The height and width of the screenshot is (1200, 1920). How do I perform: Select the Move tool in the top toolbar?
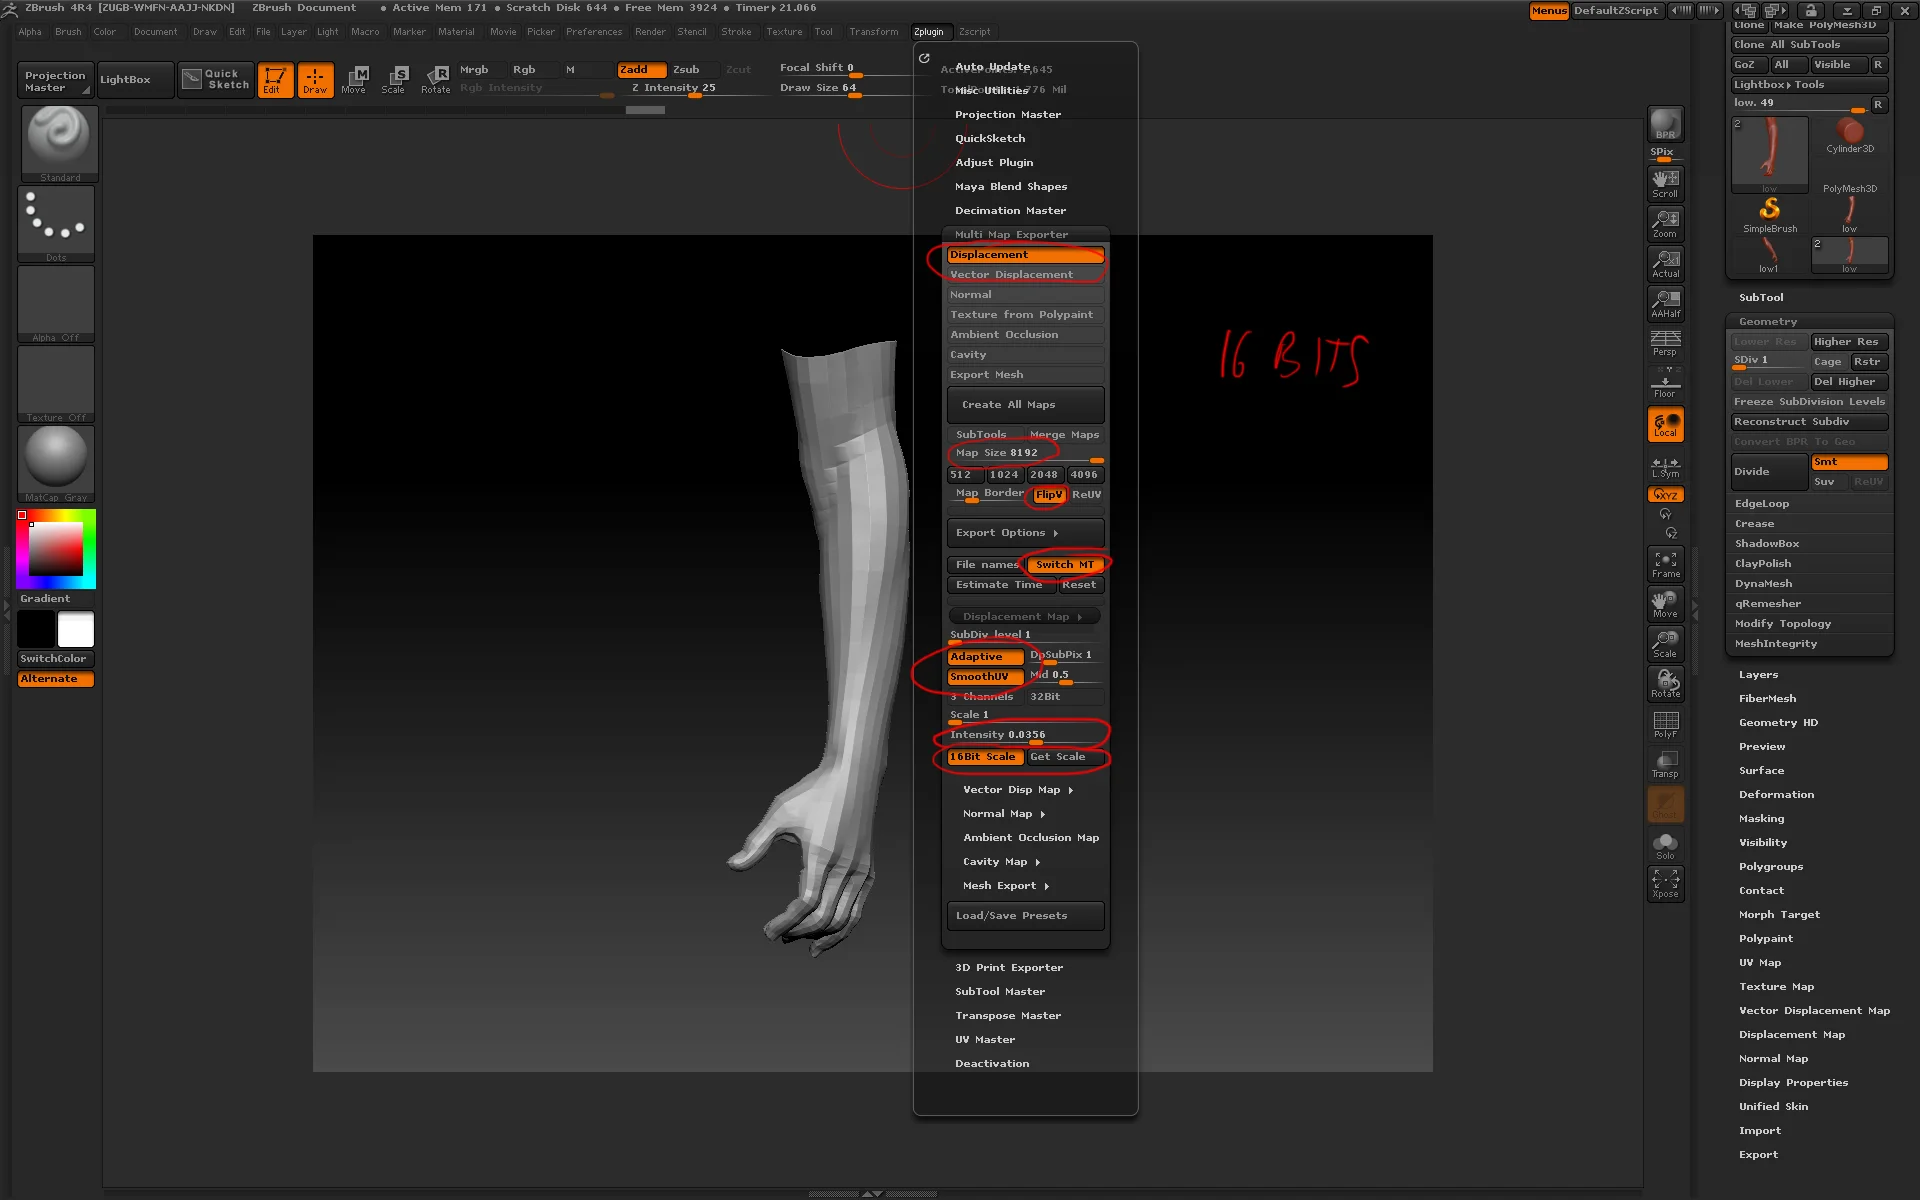pyautogui.click(x=355, y=80)
